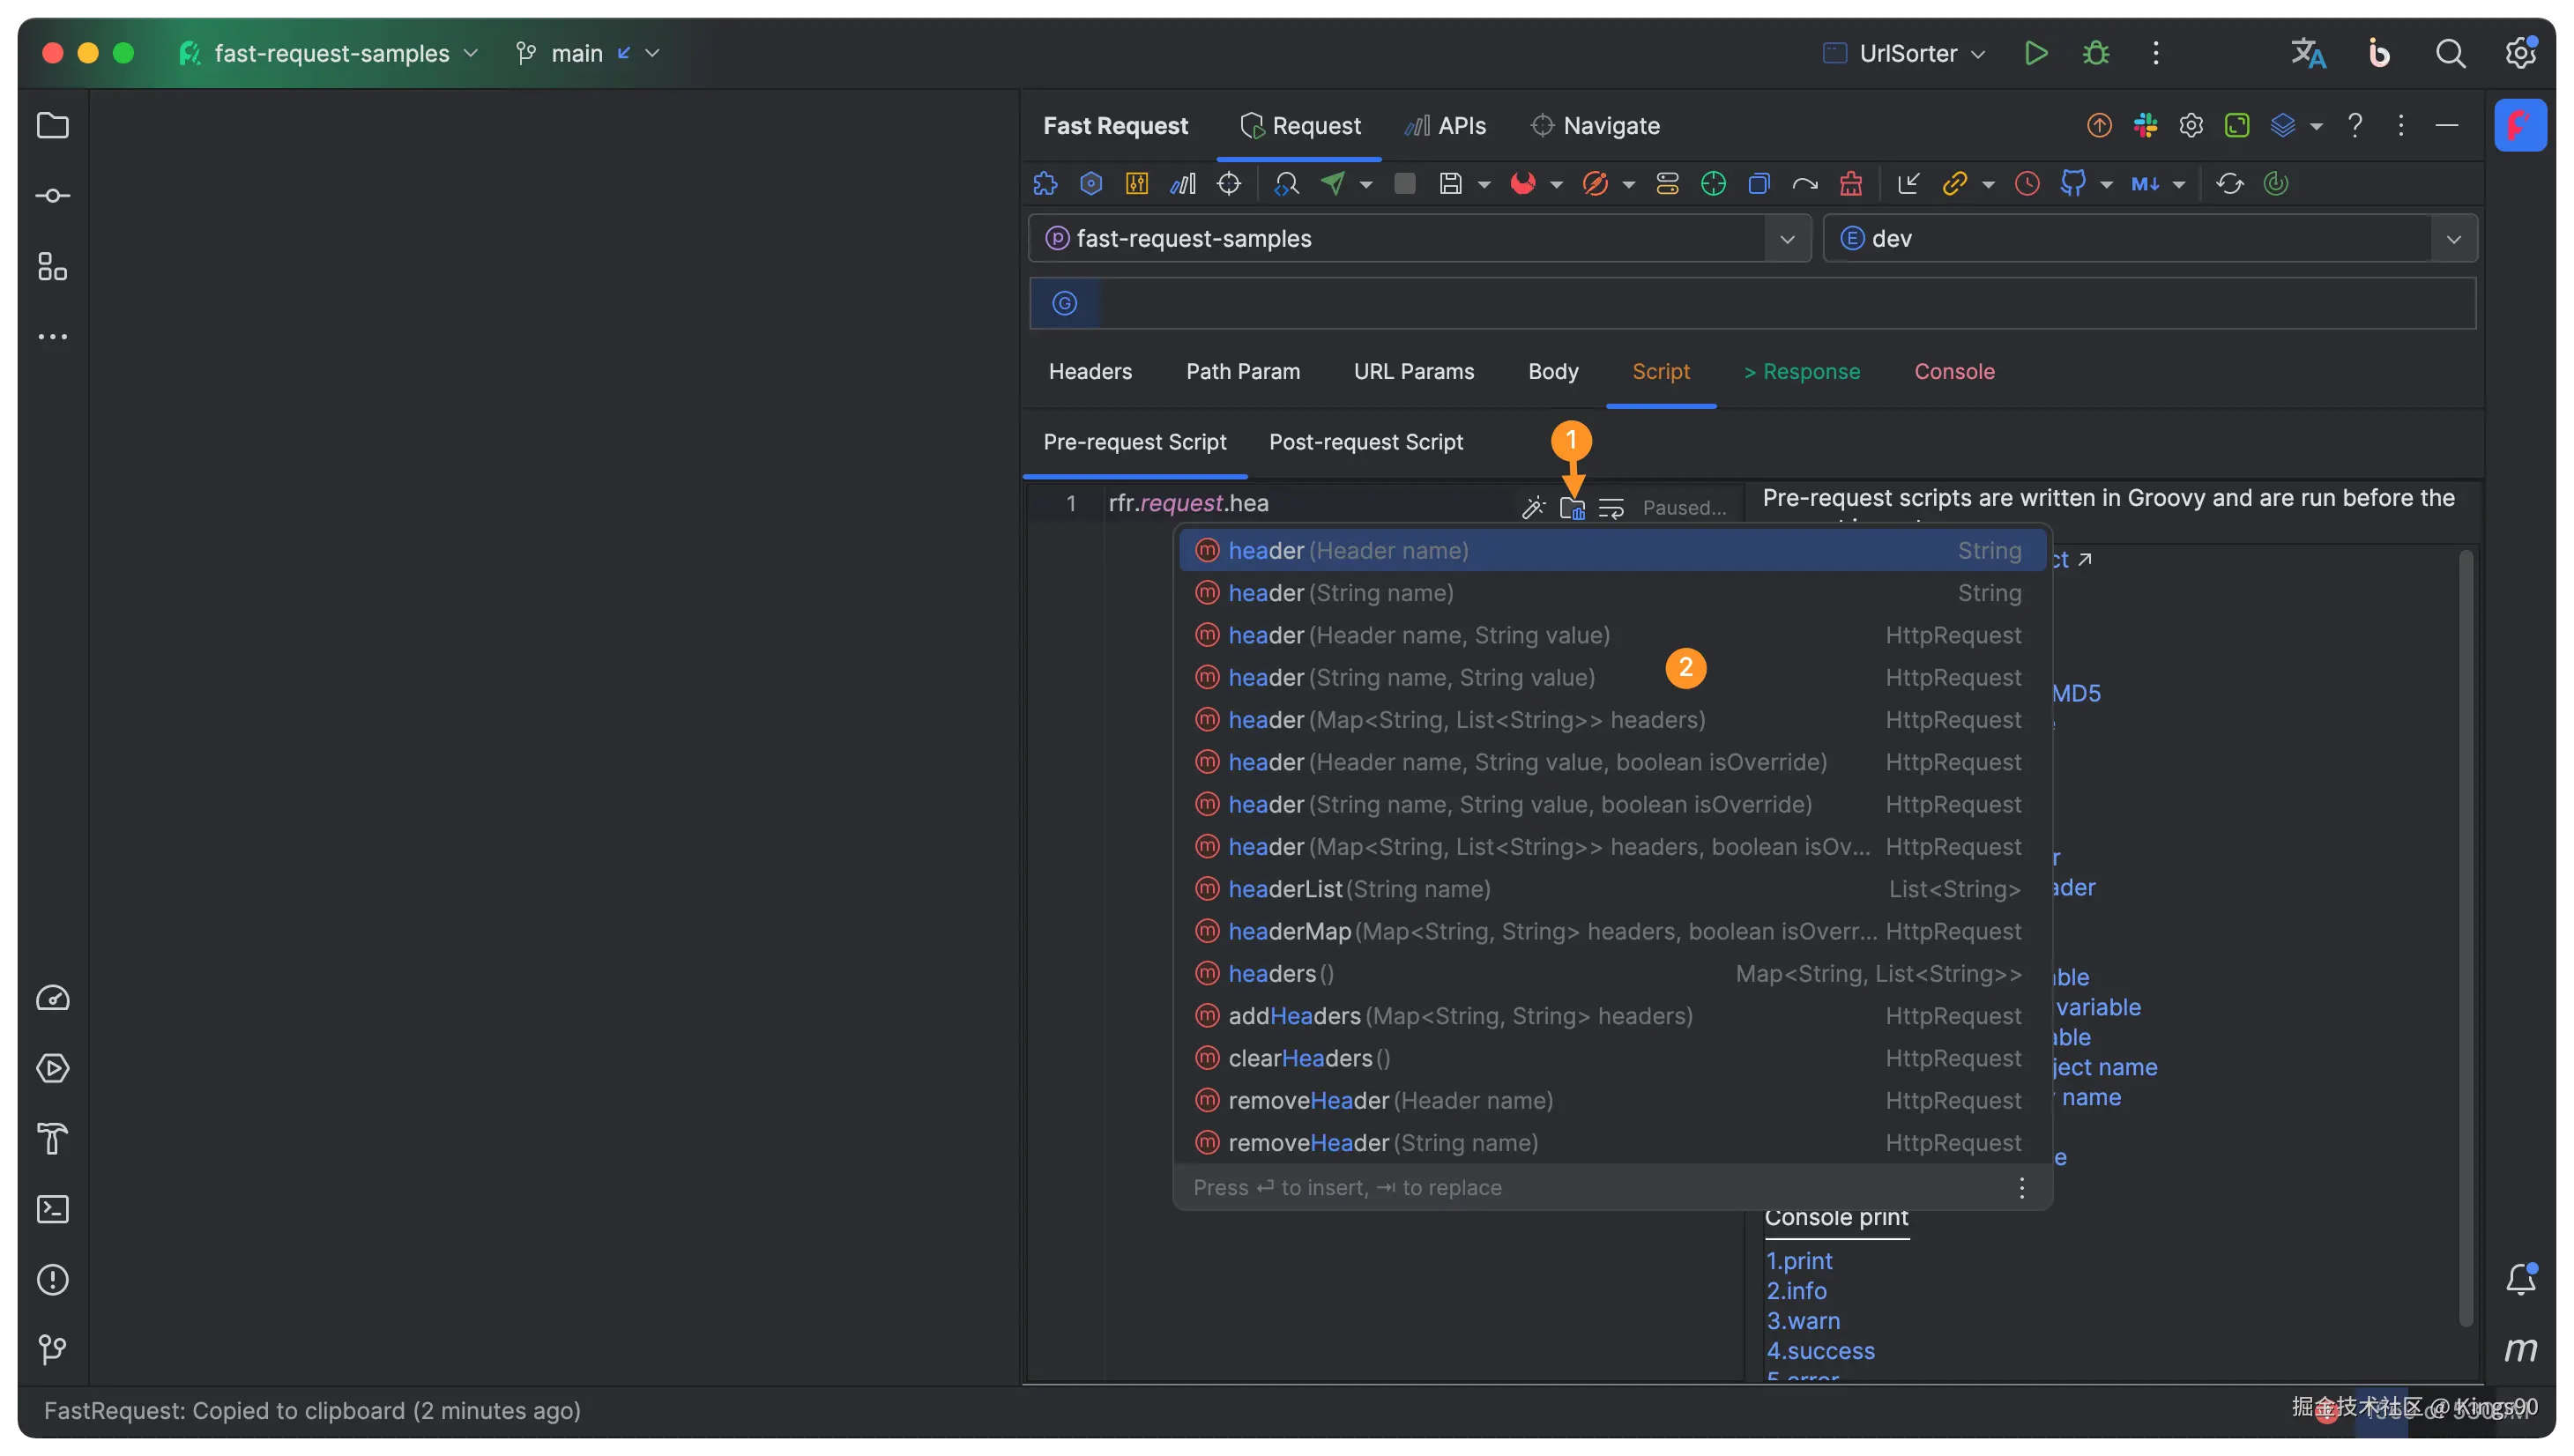The image size is (2574, 1456).
Task: Open the Maven tool window icon
Action: (x=2520, y=1349)
